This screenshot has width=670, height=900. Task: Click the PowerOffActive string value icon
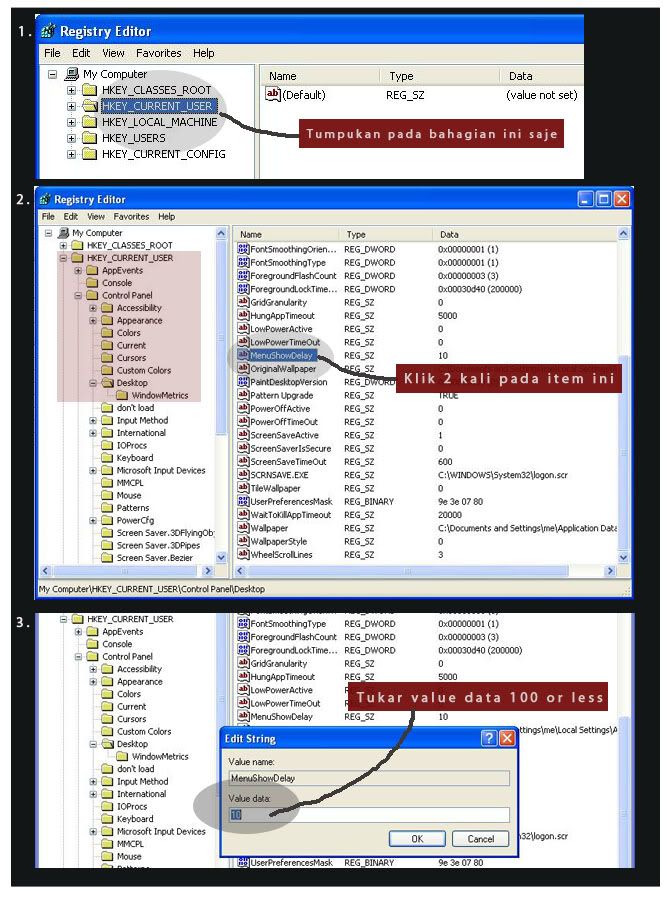243,408
